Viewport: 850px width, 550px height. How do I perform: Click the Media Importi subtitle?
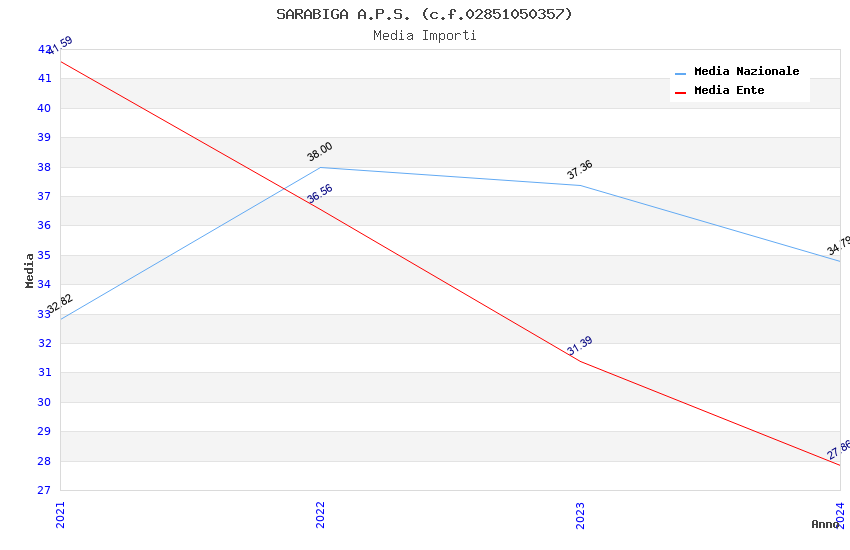(x=424, y=36)
